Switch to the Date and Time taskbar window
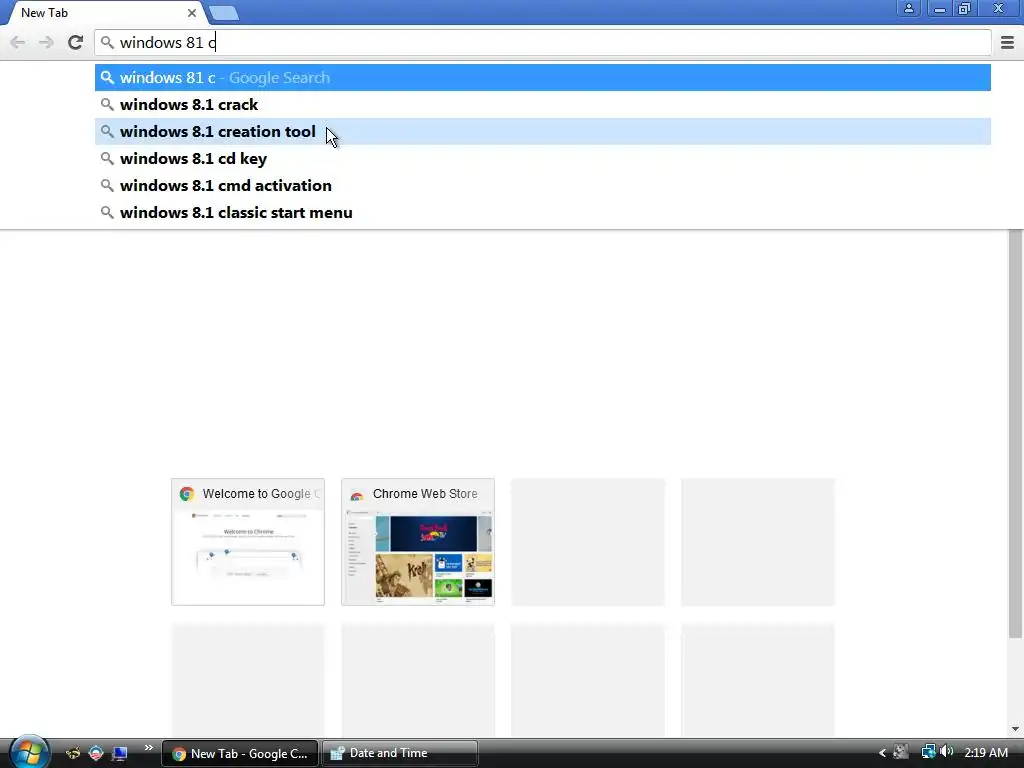The image size is (1024, 768). 400,754
